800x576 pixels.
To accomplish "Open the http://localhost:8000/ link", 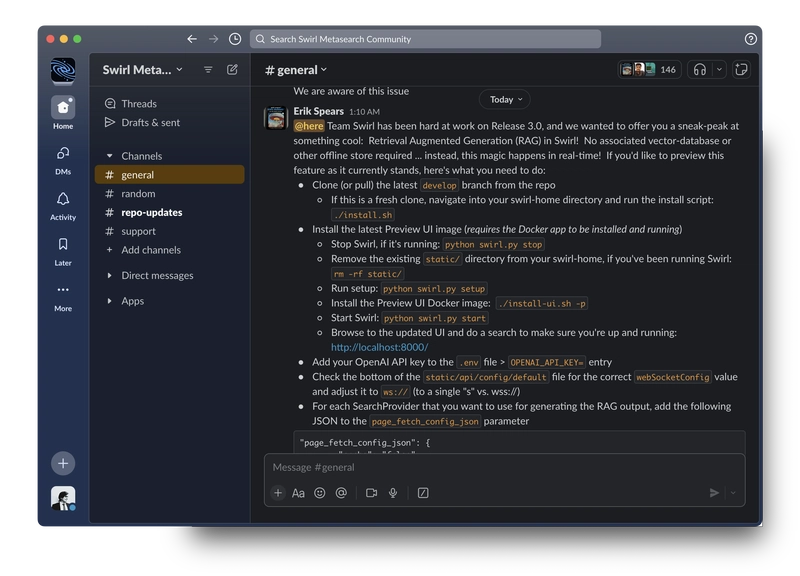I will point(379,347).
